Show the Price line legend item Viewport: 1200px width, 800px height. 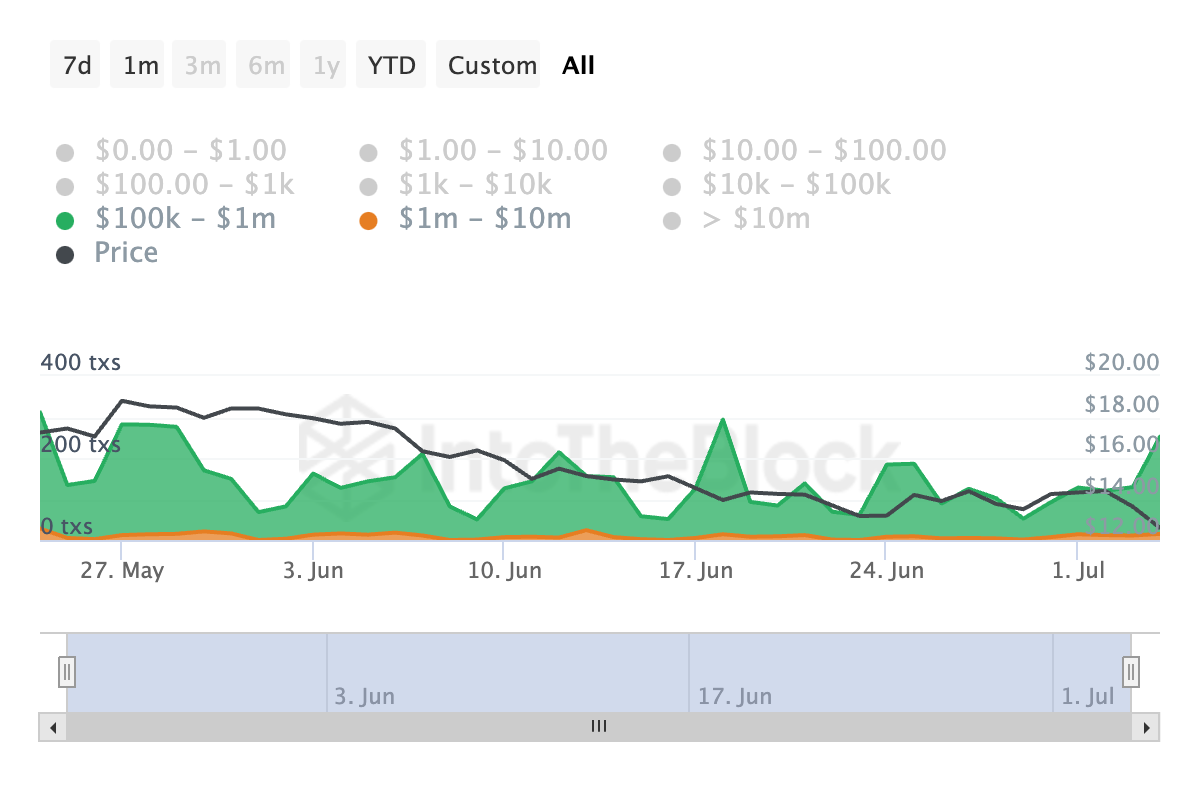click(x=126, y=252)
